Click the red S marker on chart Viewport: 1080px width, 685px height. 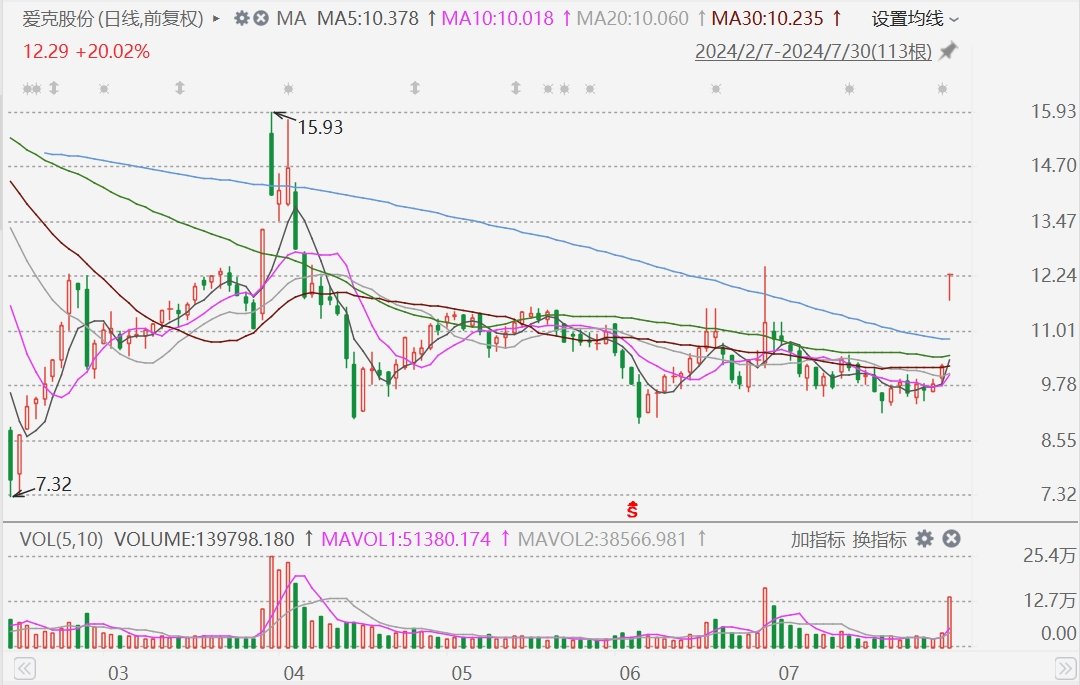point(632,509)
